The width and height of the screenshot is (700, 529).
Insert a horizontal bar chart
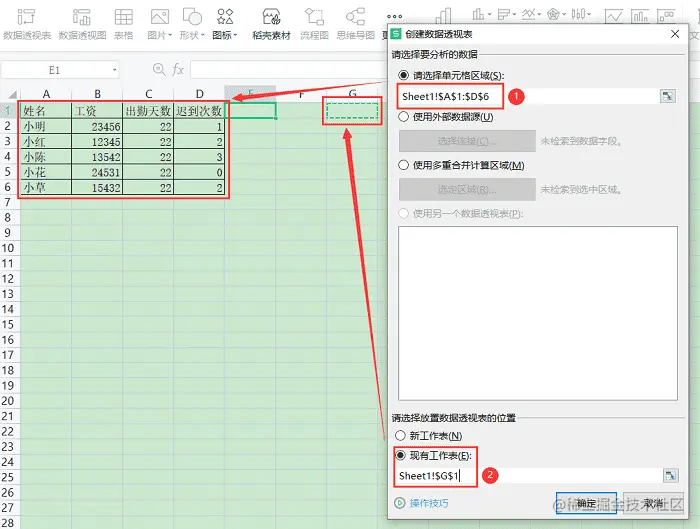pos(503,14)
